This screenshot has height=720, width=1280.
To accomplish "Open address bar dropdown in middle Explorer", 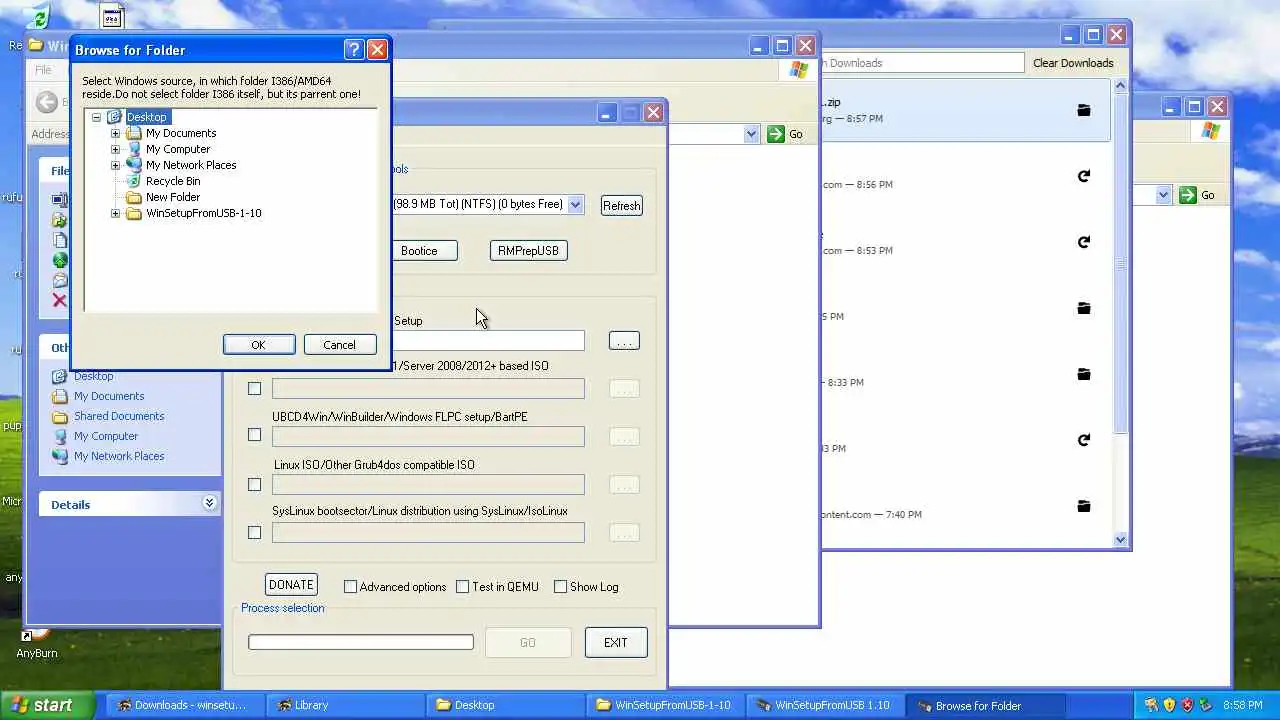I will 751,134.
